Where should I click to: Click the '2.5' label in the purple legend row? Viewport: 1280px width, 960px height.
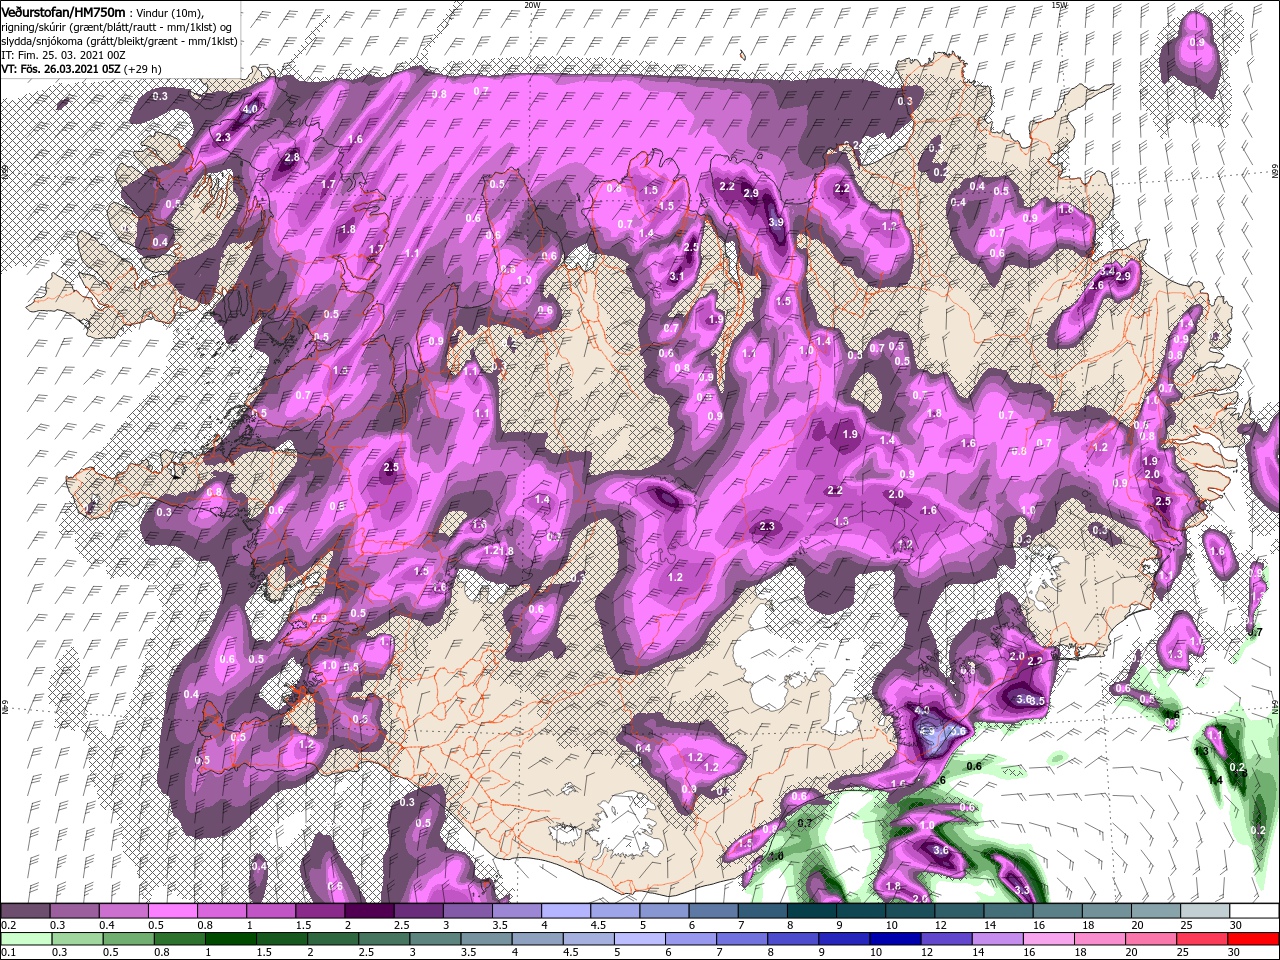[x=401, y=925]
